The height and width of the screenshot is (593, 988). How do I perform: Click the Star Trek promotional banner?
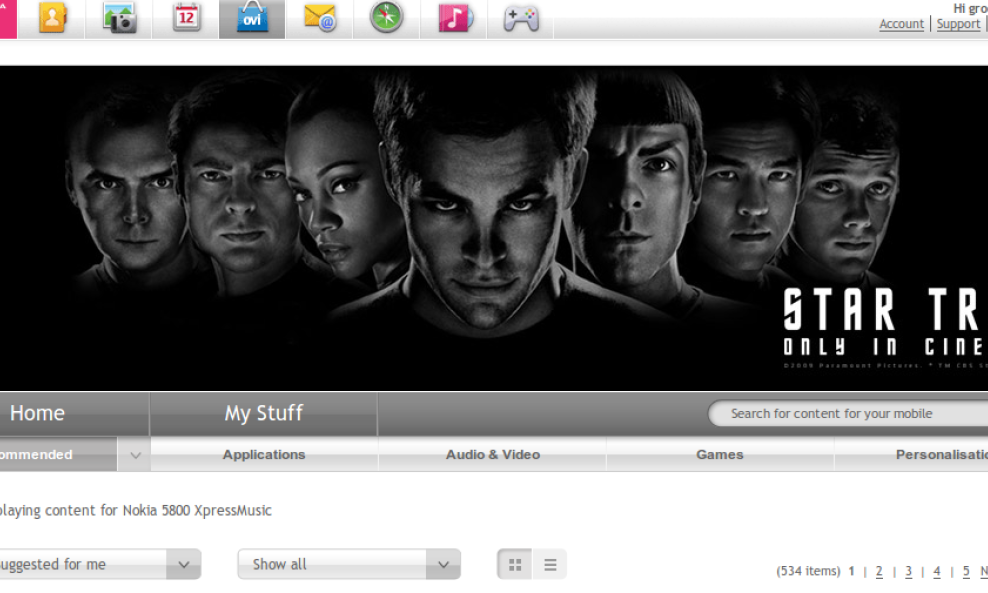(x=494, y=228)
